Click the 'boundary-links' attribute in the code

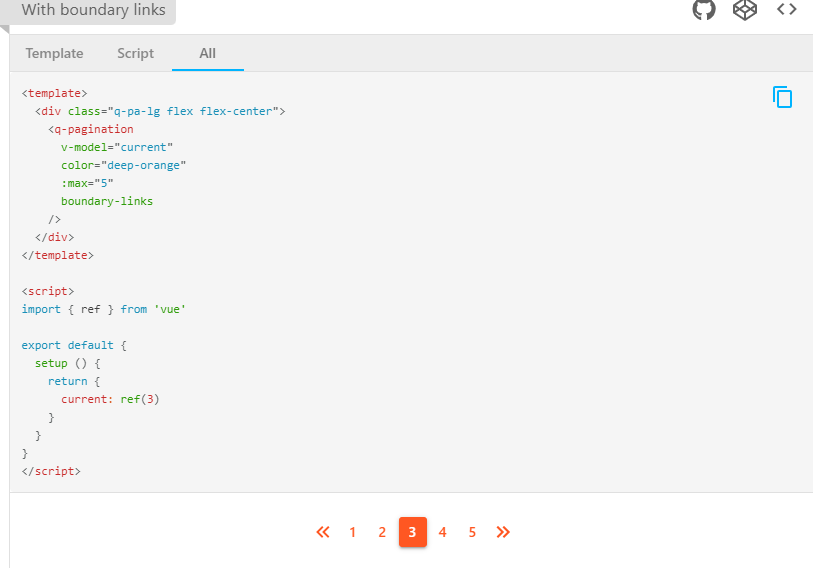coord(107,201)
